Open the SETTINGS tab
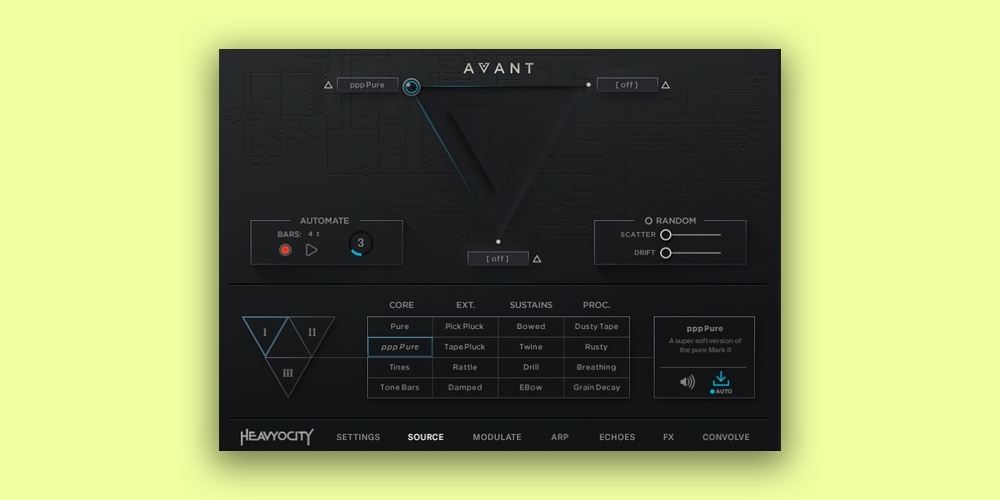The width and height of the screenshot is (1000, 500). [358, 437]
